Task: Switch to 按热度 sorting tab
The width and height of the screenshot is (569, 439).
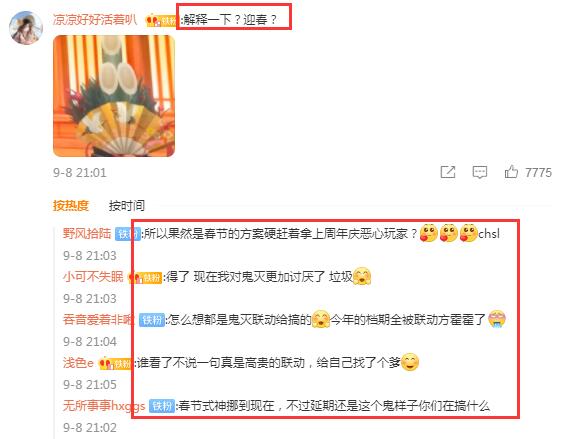Action: [71, 205]
